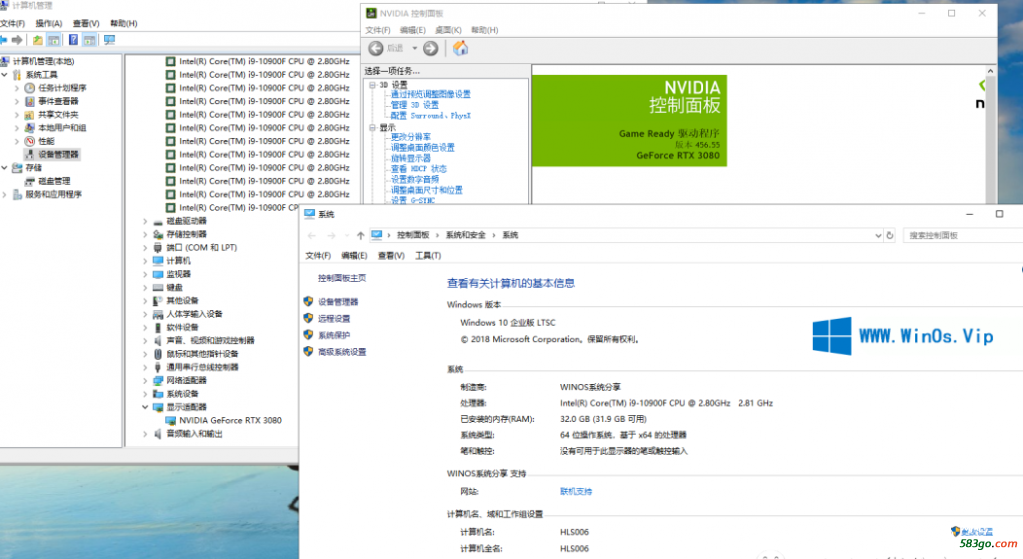Viewport: 1023px width, 559px height.
Task: Click first Intel Core i9-10900F processor icon
Action: click(170, 61)
